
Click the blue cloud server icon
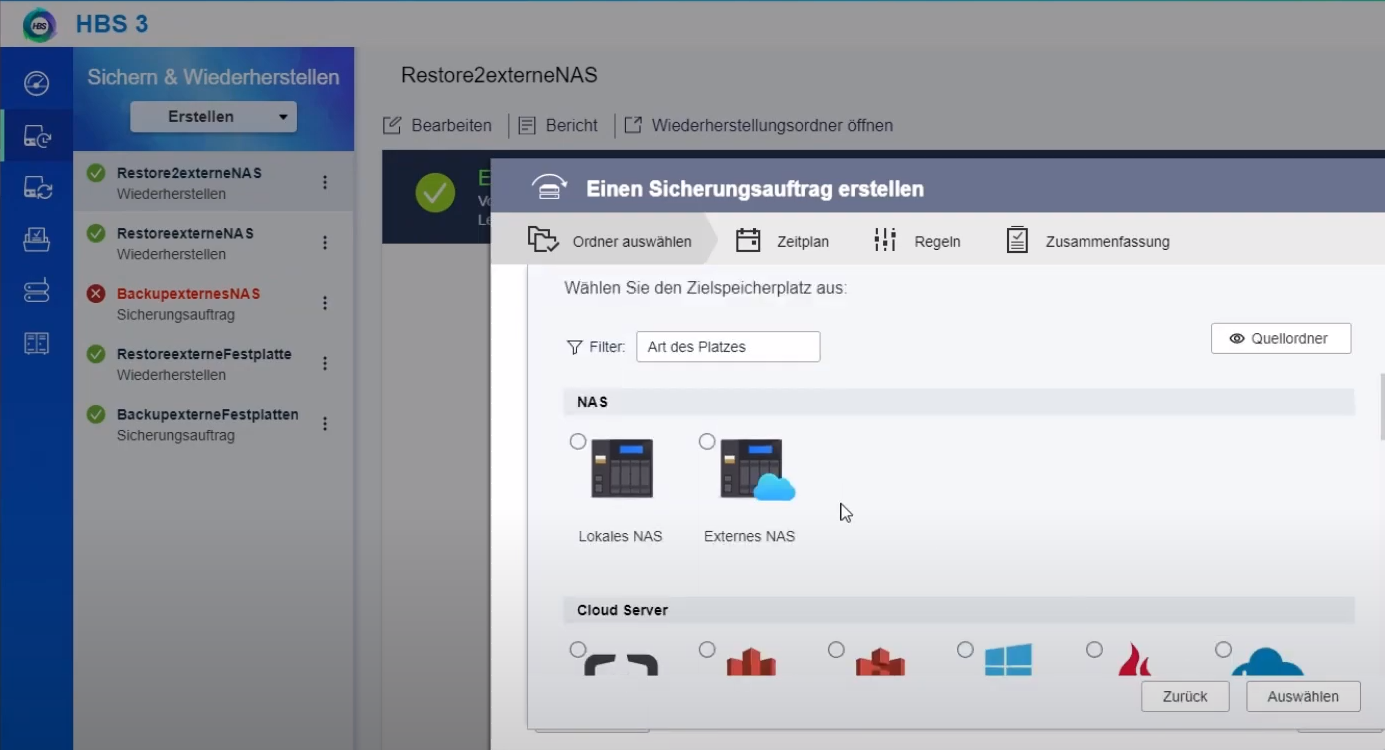point(1267,661)
